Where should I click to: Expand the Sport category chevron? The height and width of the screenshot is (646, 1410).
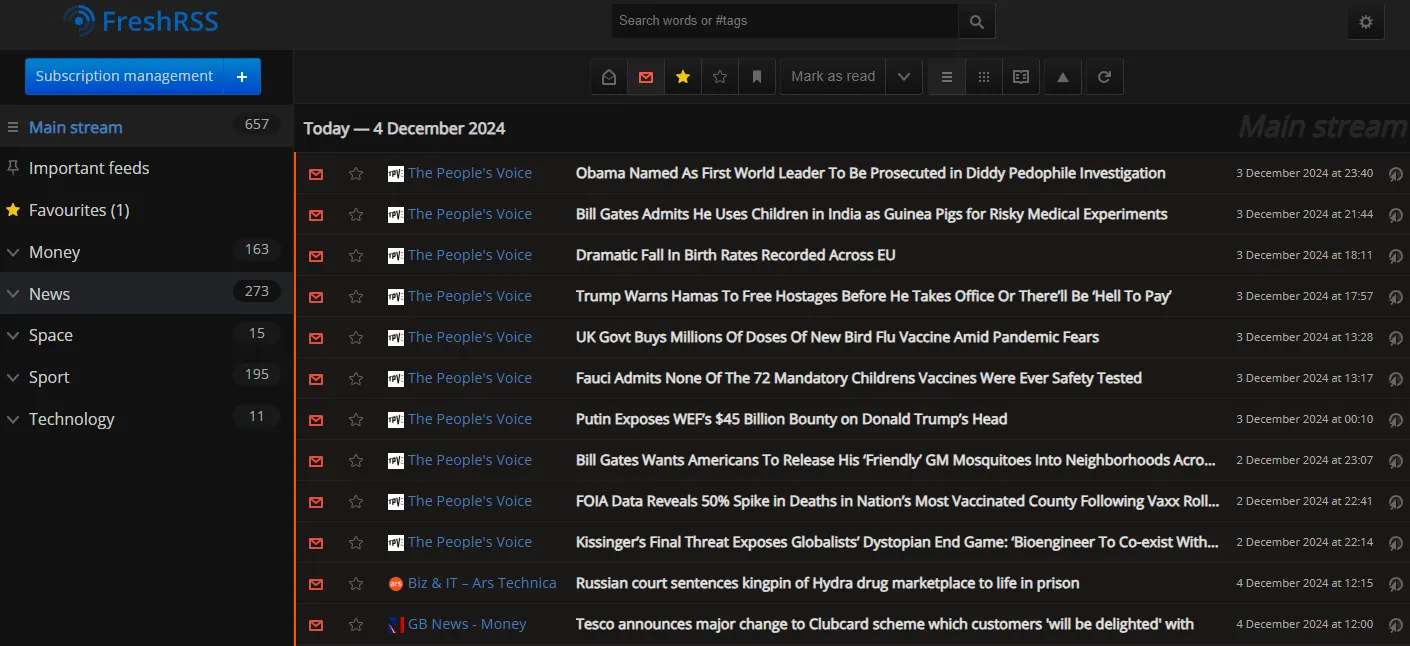13,378
